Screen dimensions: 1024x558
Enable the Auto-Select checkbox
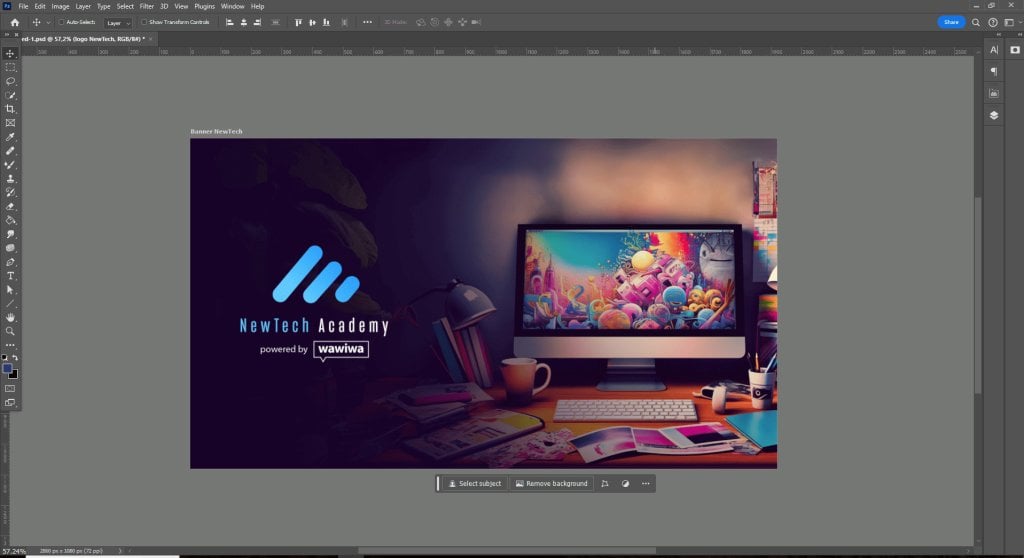coord(61,22)
